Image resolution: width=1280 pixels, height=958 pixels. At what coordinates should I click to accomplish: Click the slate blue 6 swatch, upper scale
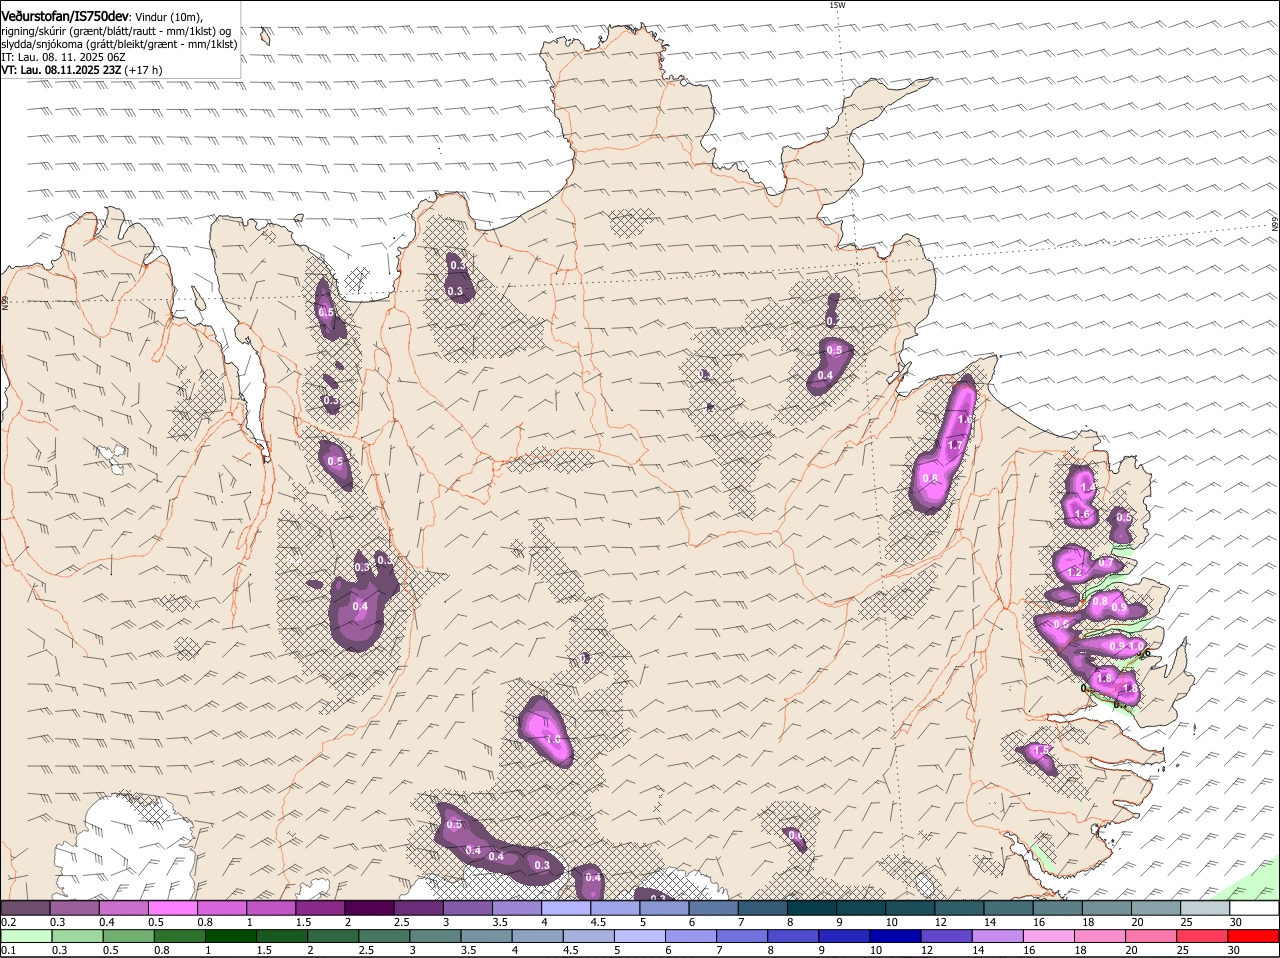pos(714,908)
